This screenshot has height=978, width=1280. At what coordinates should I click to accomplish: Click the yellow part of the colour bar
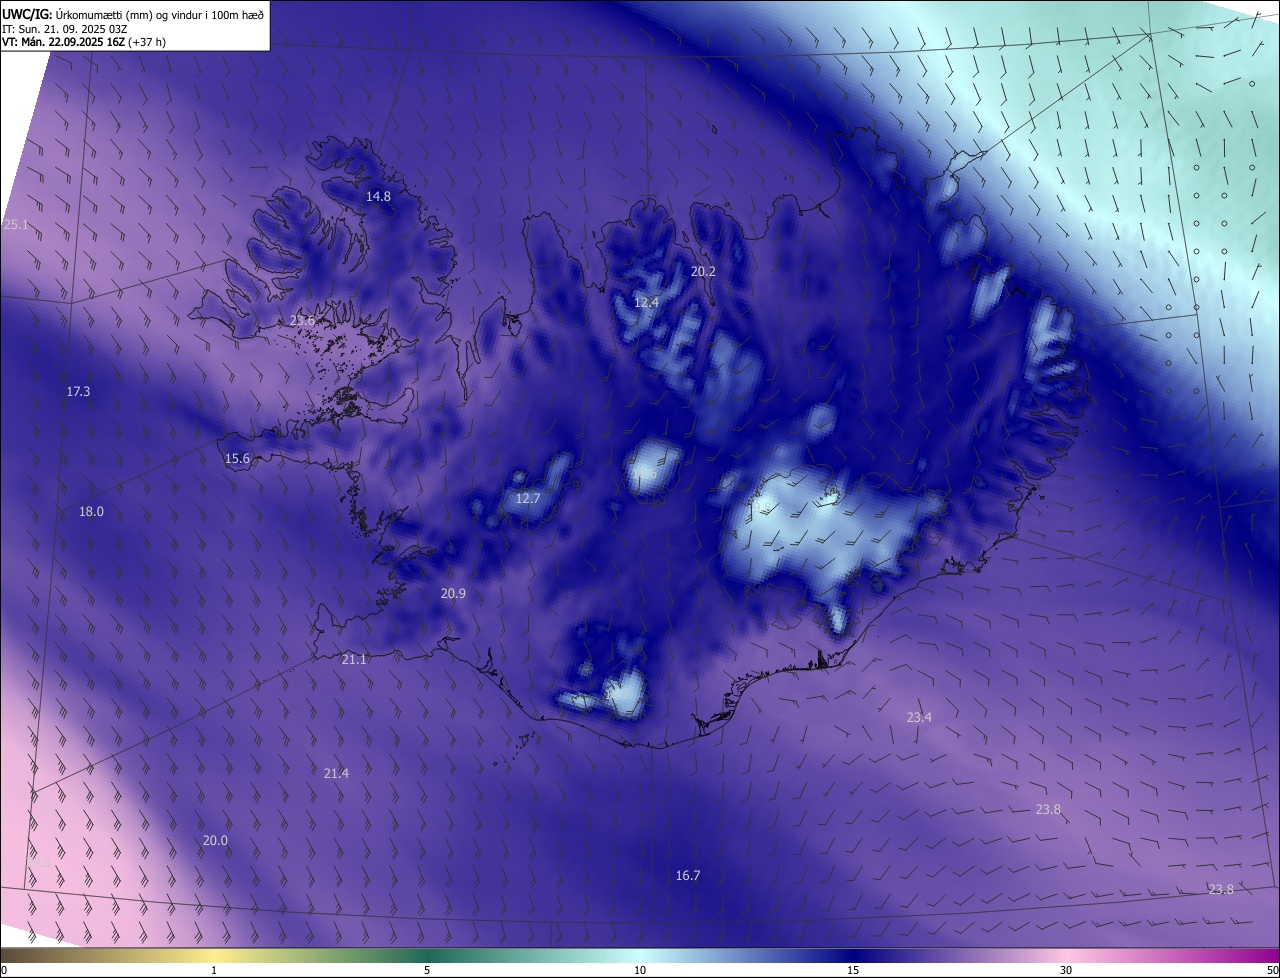point(214,955)
